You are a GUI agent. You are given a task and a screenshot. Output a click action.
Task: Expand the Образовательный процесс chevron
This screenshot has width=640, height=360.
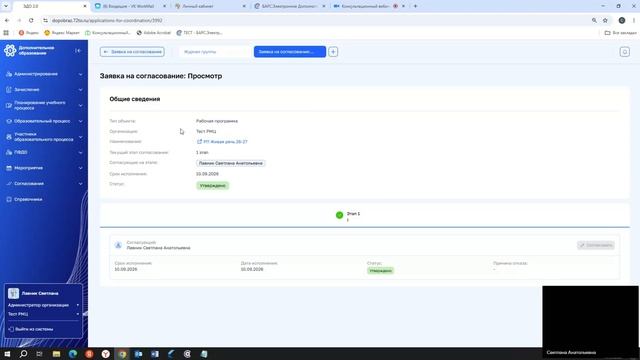pyautogui.click(x=80, y=121)
